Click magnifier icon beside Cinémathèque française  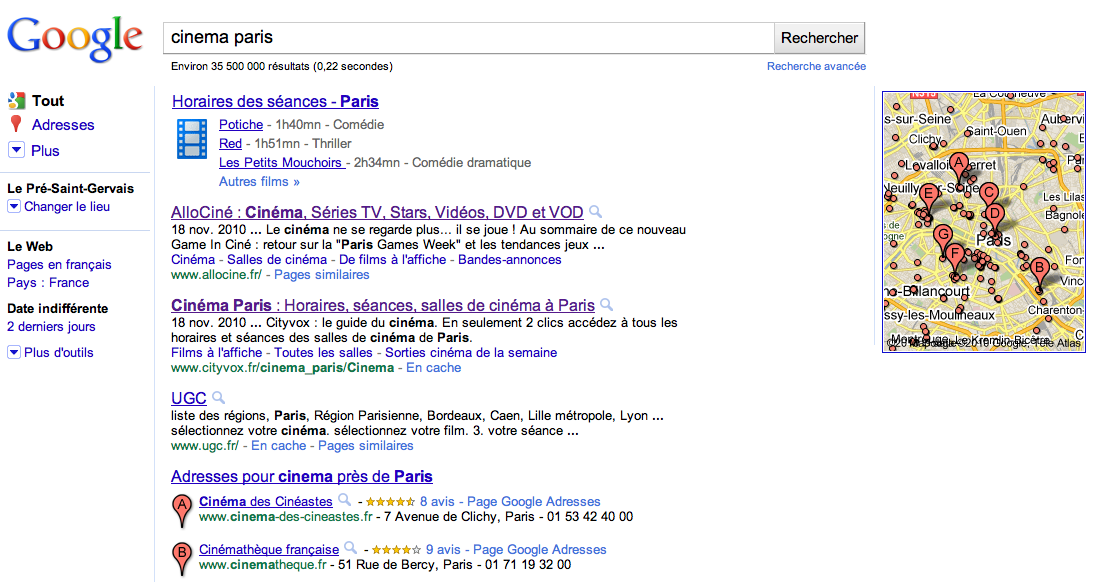click(x=351, y=548)
